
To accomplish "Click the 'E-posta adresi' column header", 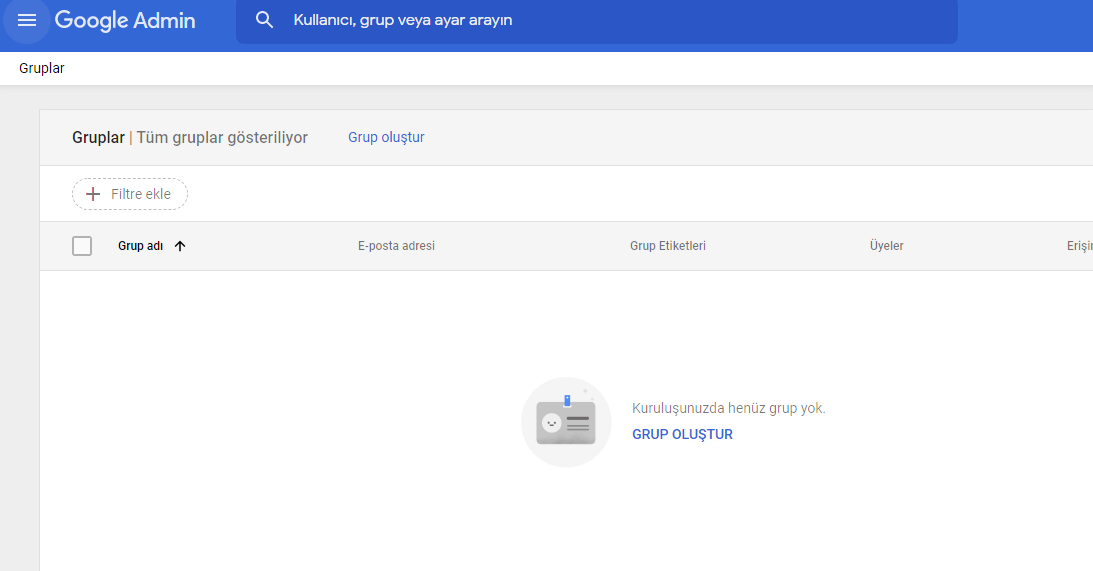I will point(396,246).
